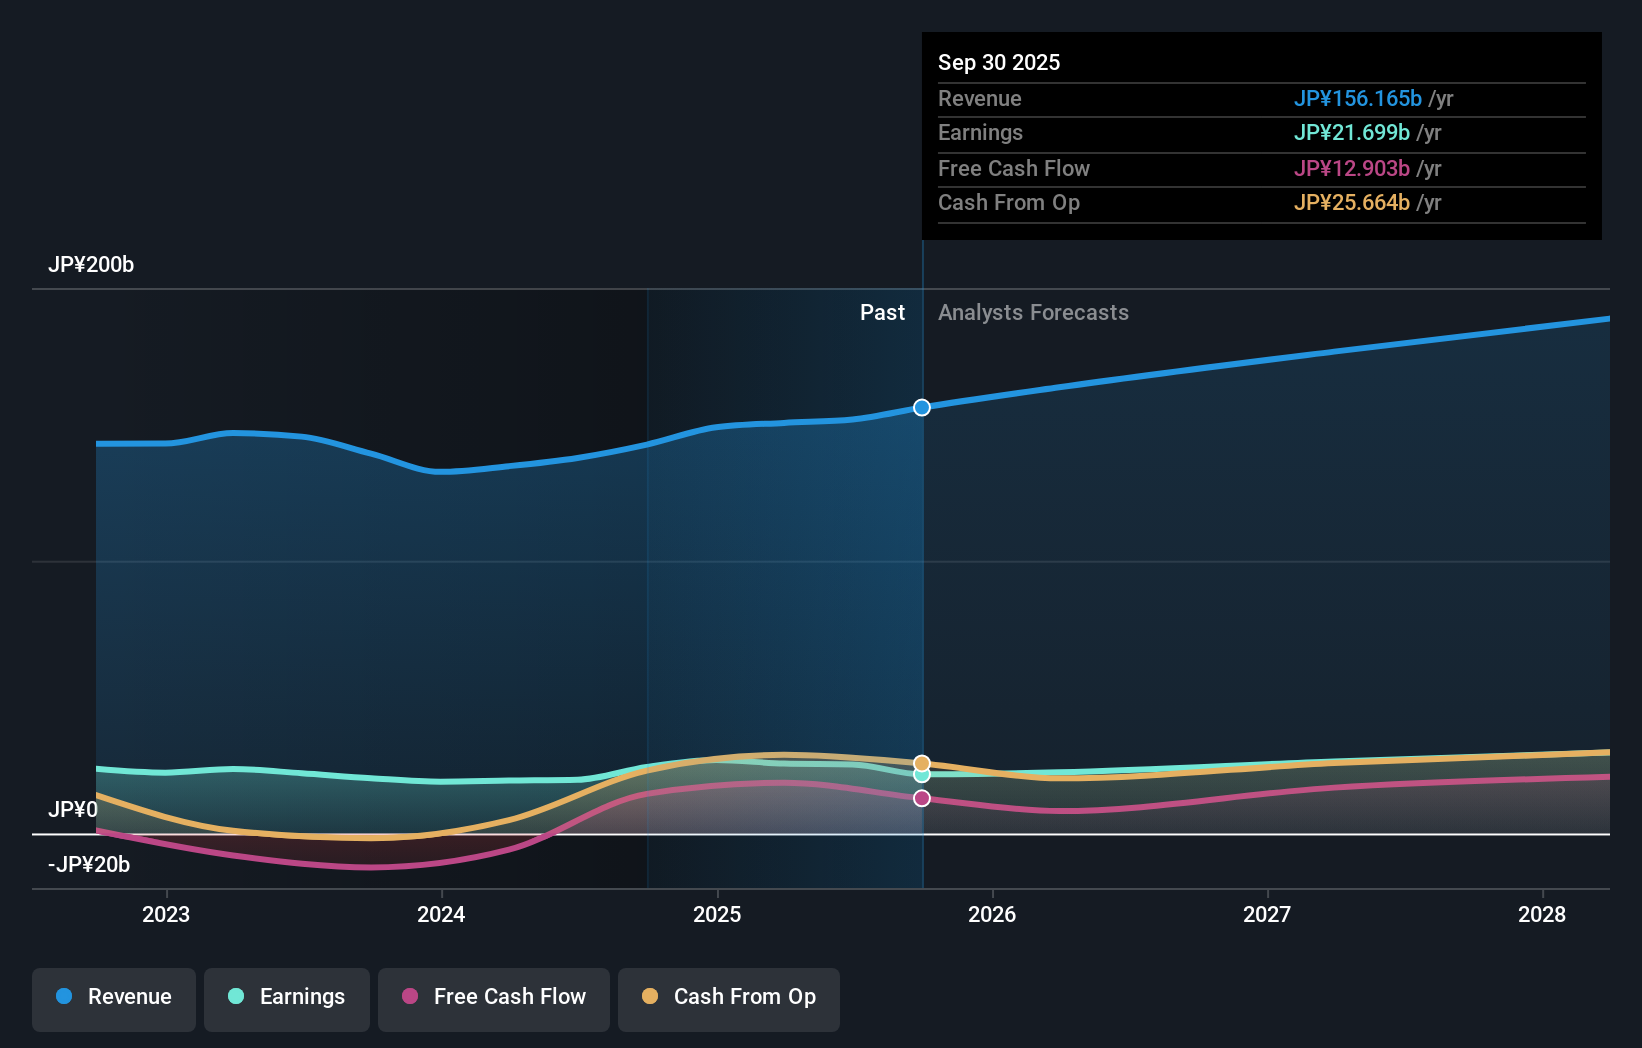Click the teal Earnings dot icon in legend

pyautogui.click(x=234, y=997)
